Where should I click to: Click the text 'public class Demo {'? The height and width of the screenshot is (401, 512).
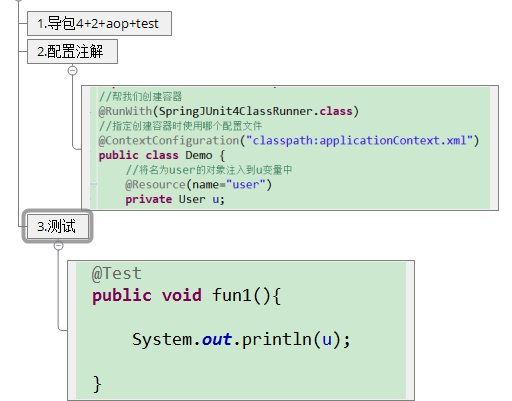tap(162, 155)
